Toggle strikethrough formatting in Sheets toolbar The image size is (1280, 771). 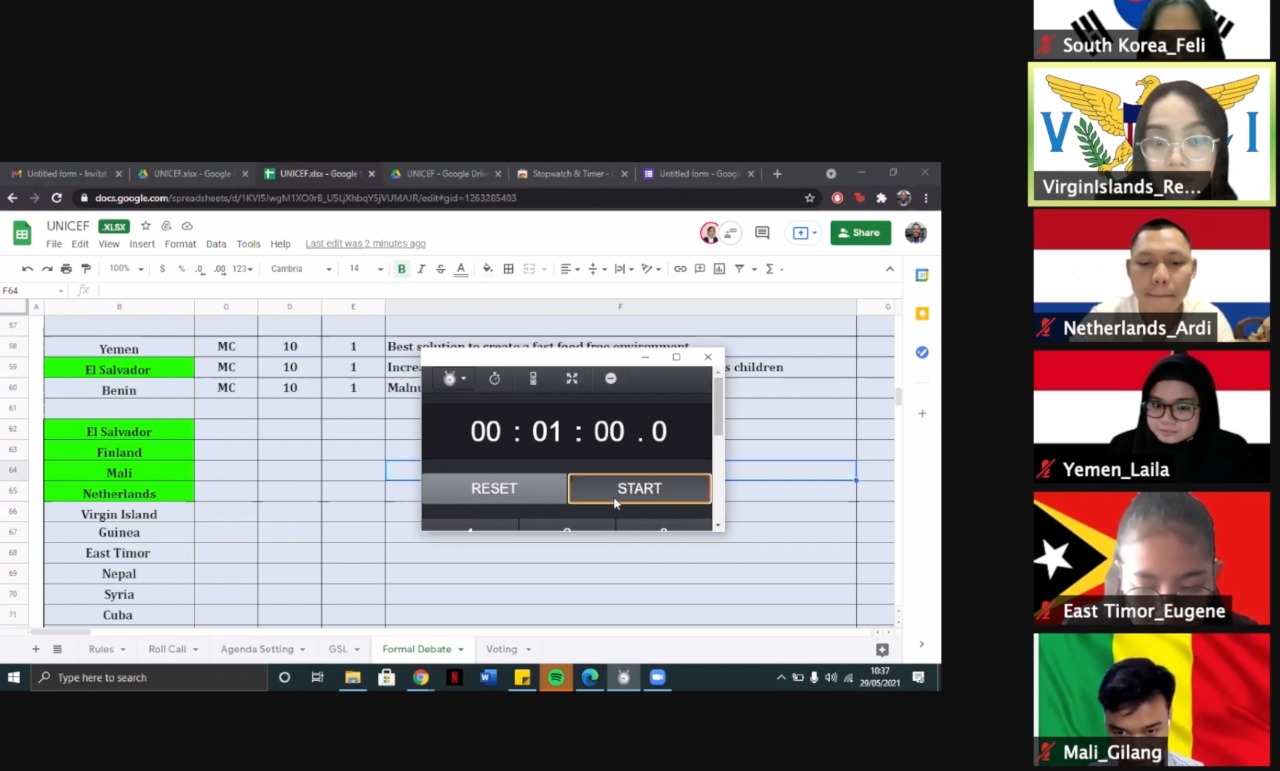(x=440, y=269)
